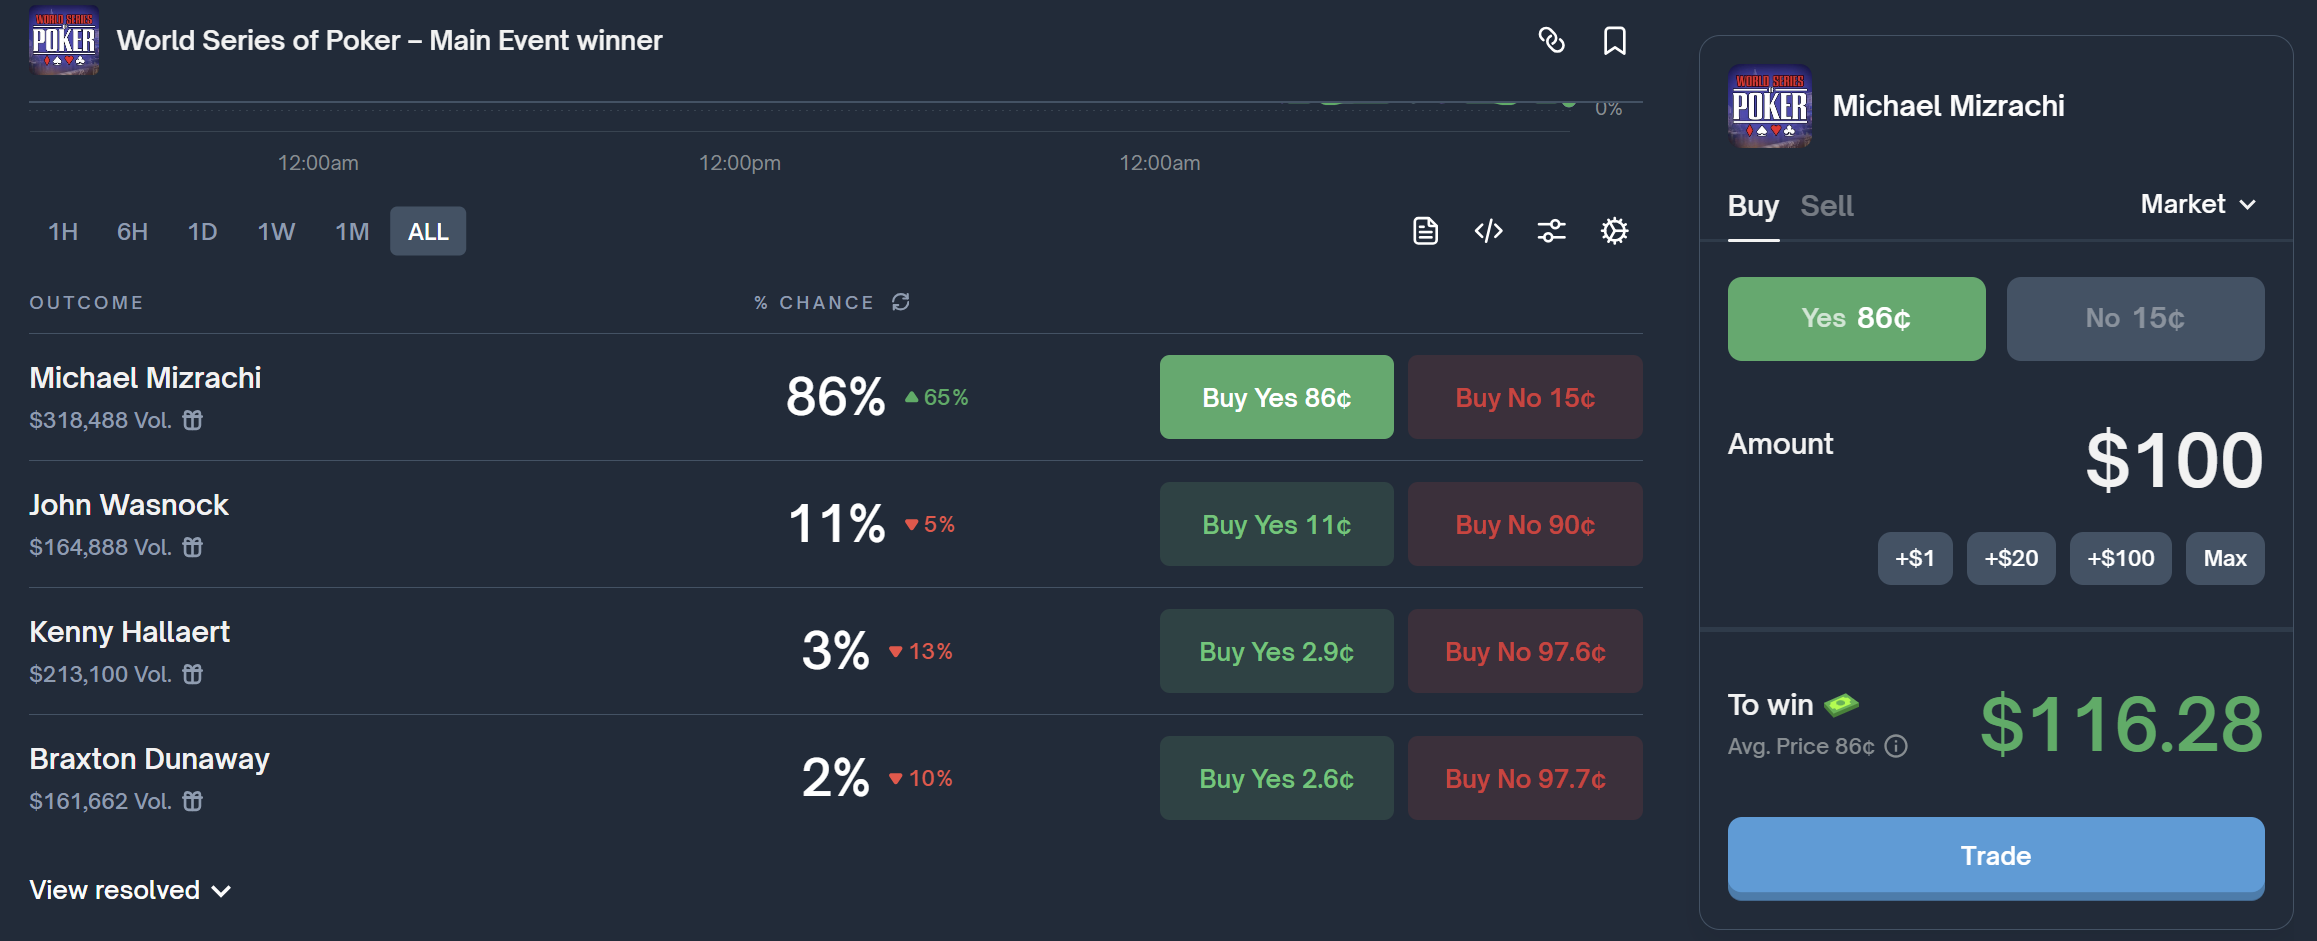
Task: Select the ALL time range
Action: tap(428, 232)
